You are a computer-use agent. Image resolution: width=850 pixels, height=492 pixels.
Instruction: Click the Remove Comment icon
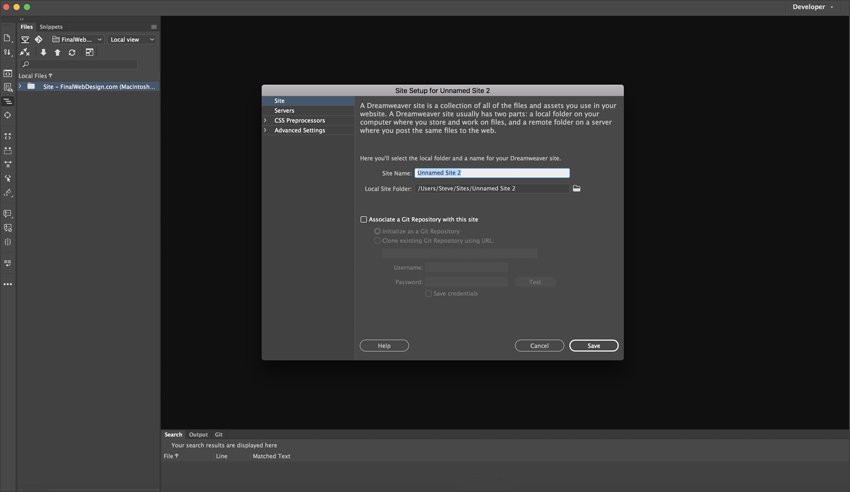pos(8,228)
